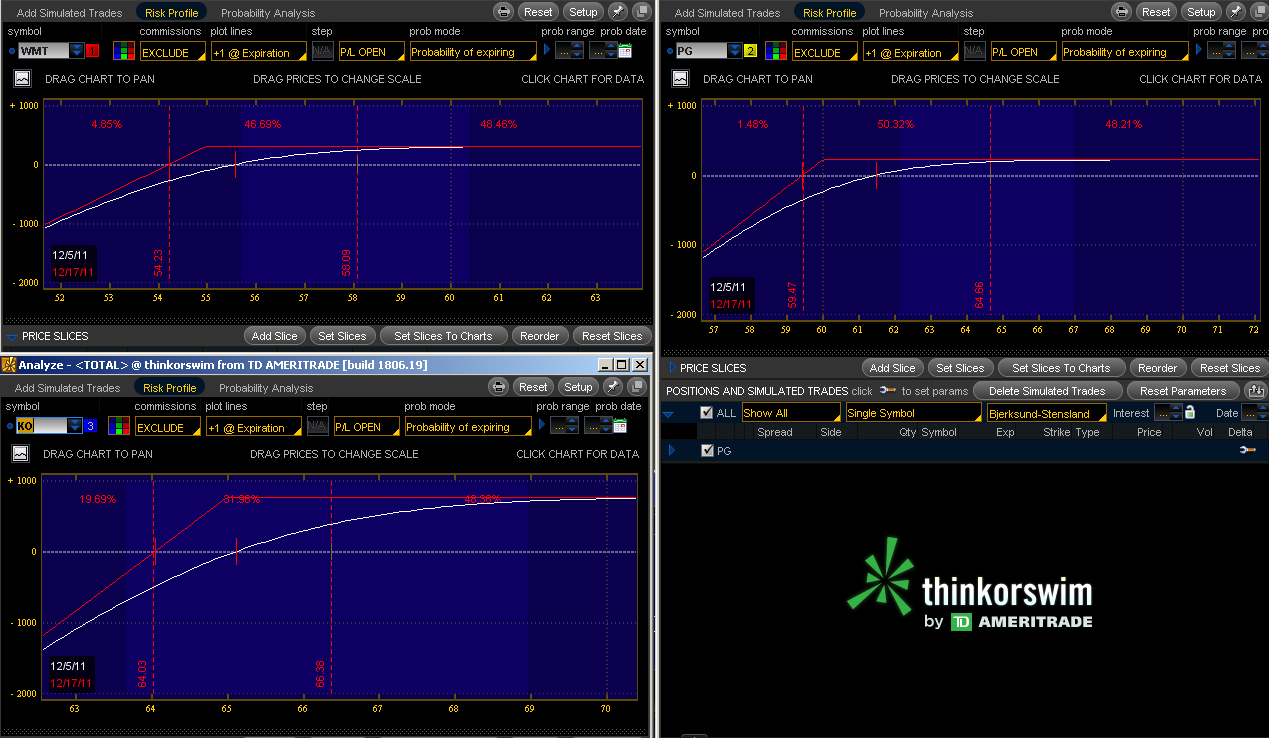Click the N/A step box in WMT panel
The height and width of the screenshot is (738, 1269).
tap(323, 52)
